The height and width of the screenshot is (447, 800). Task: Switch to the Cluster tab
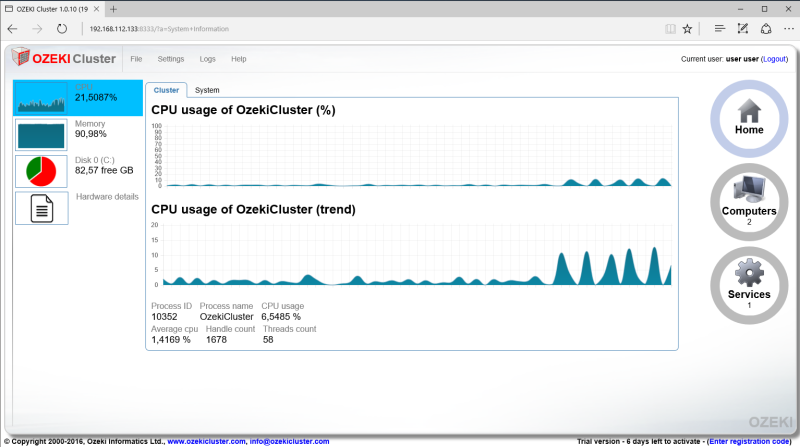[166, 90]
